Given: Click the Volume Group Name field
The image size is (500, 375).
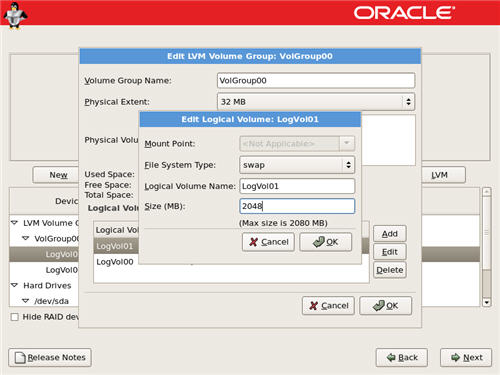Looking at the screenshot, I should click(x=316, y=80).
